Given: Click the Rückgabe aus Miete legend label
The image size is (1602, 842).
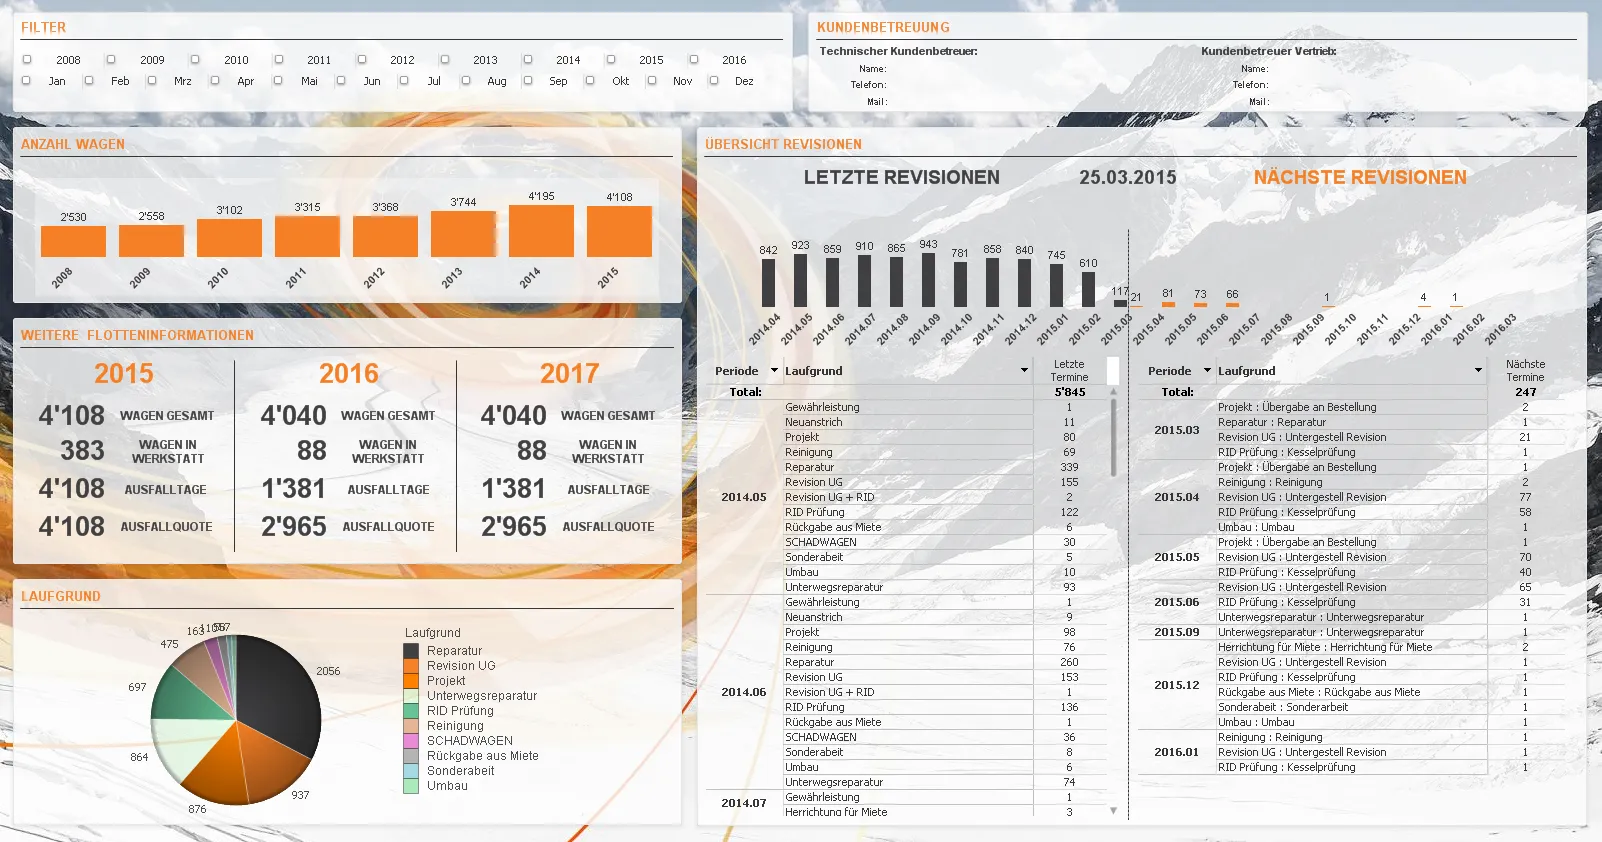Looking at the screenshot, I should tap(483, 756).
